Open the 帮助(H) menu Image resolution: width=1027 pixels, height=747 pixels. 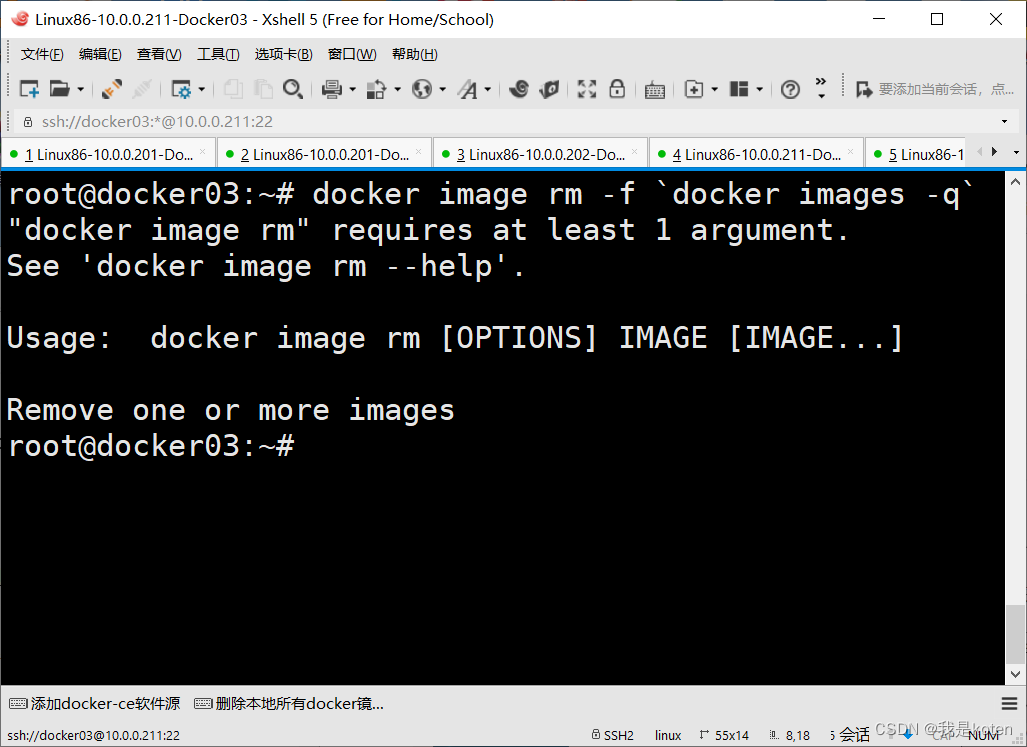[x=414, y=54]
